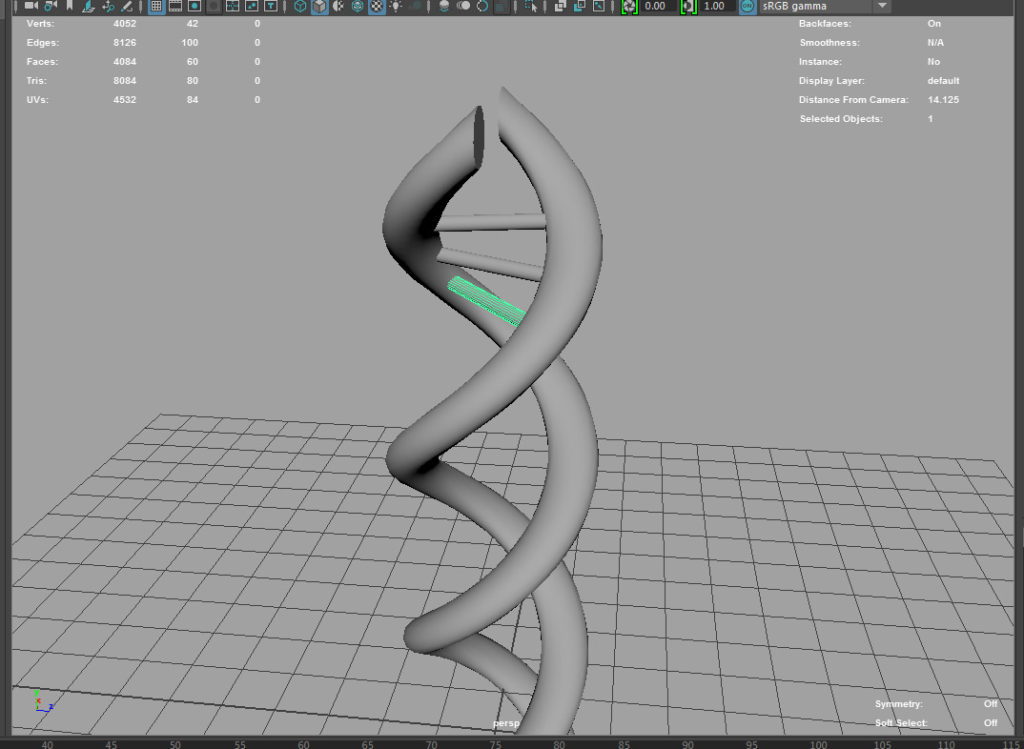Toggle the Field Chart display
Viewport: 1024px width, 749px height.
click(232, 6)
